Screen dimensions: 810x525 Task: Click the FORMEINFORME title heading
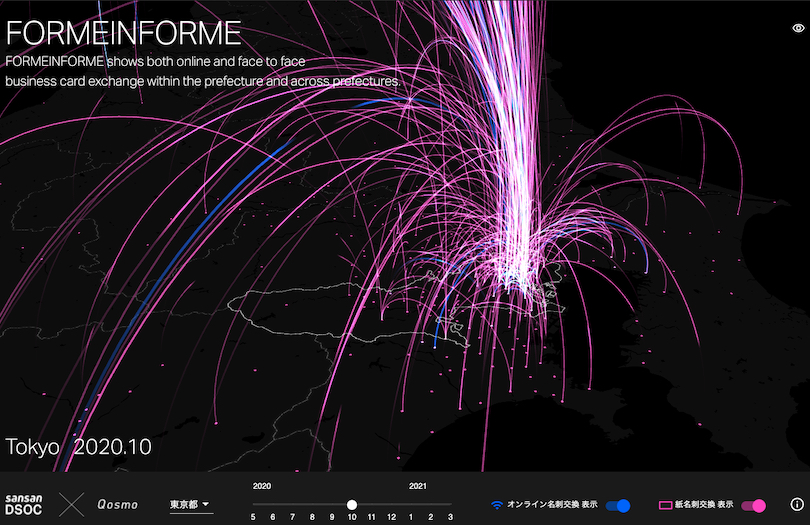(x=123, y=33)
